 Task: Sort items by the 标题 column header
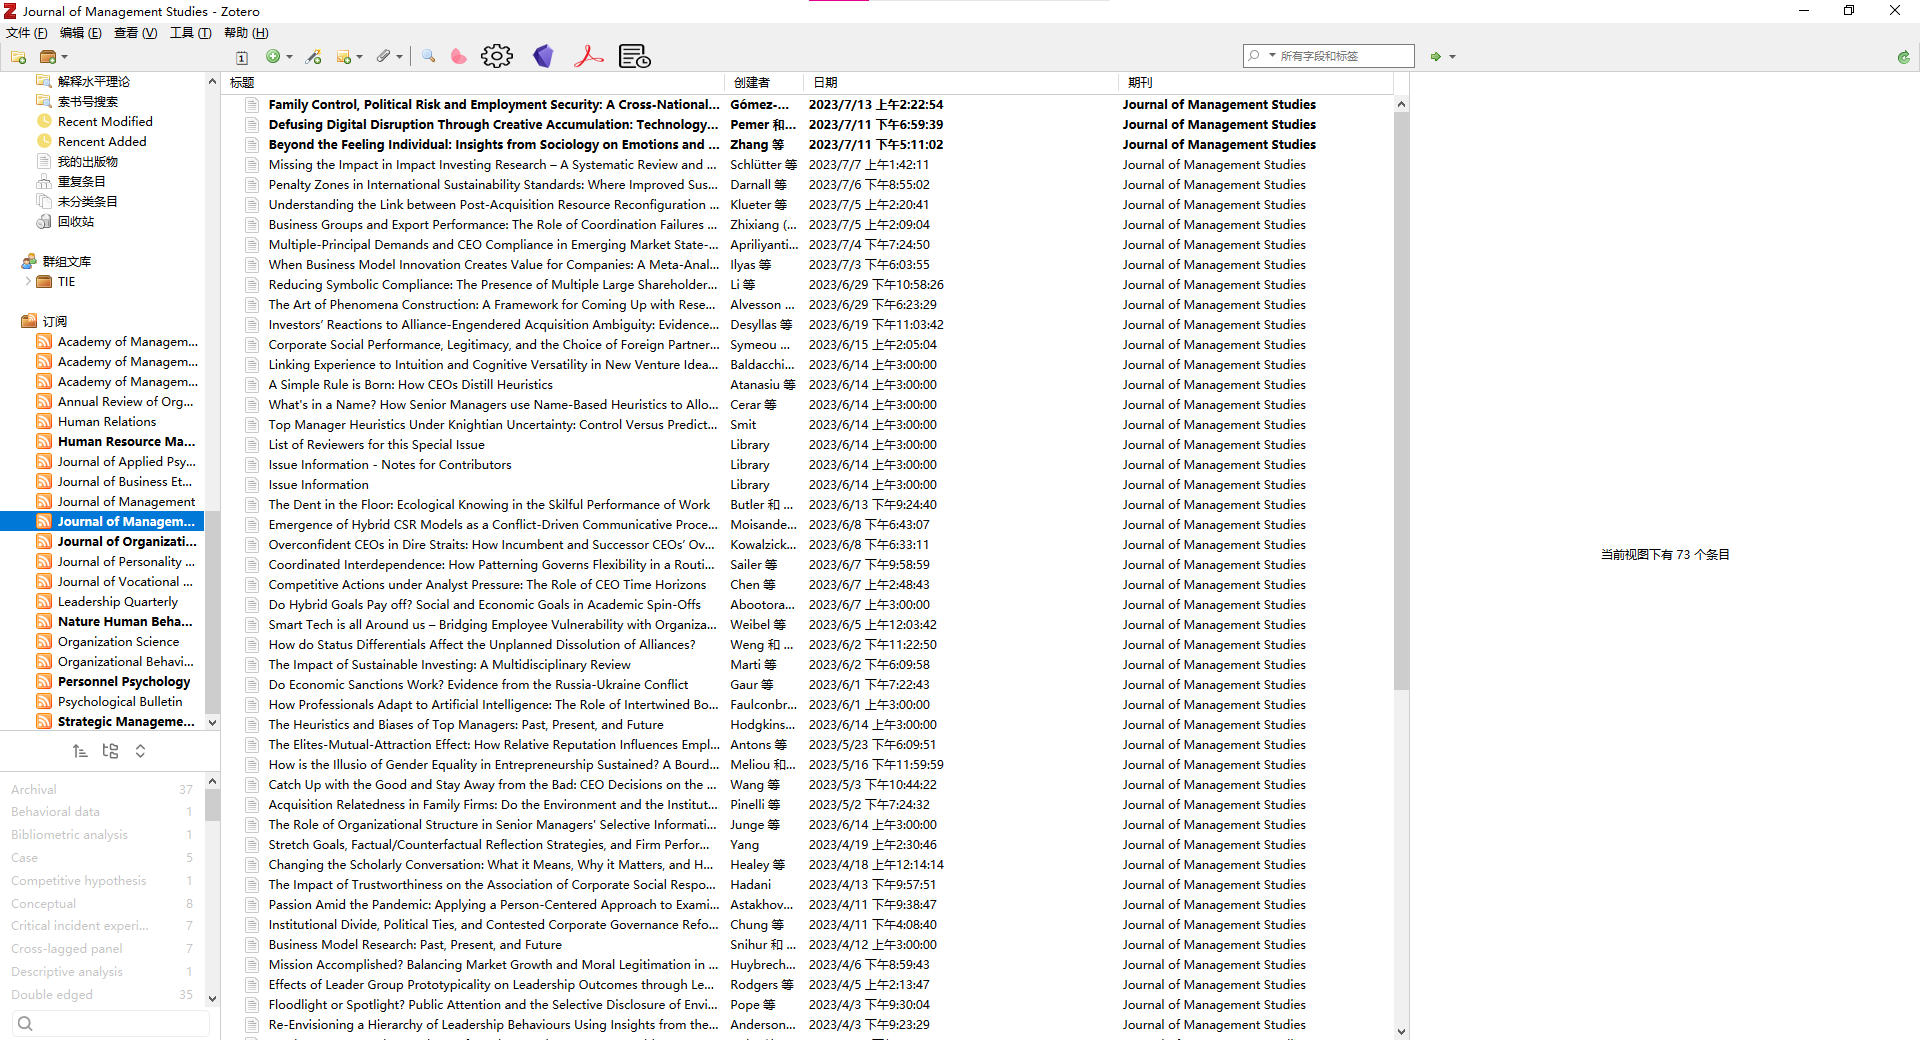[x=473, y=83]
